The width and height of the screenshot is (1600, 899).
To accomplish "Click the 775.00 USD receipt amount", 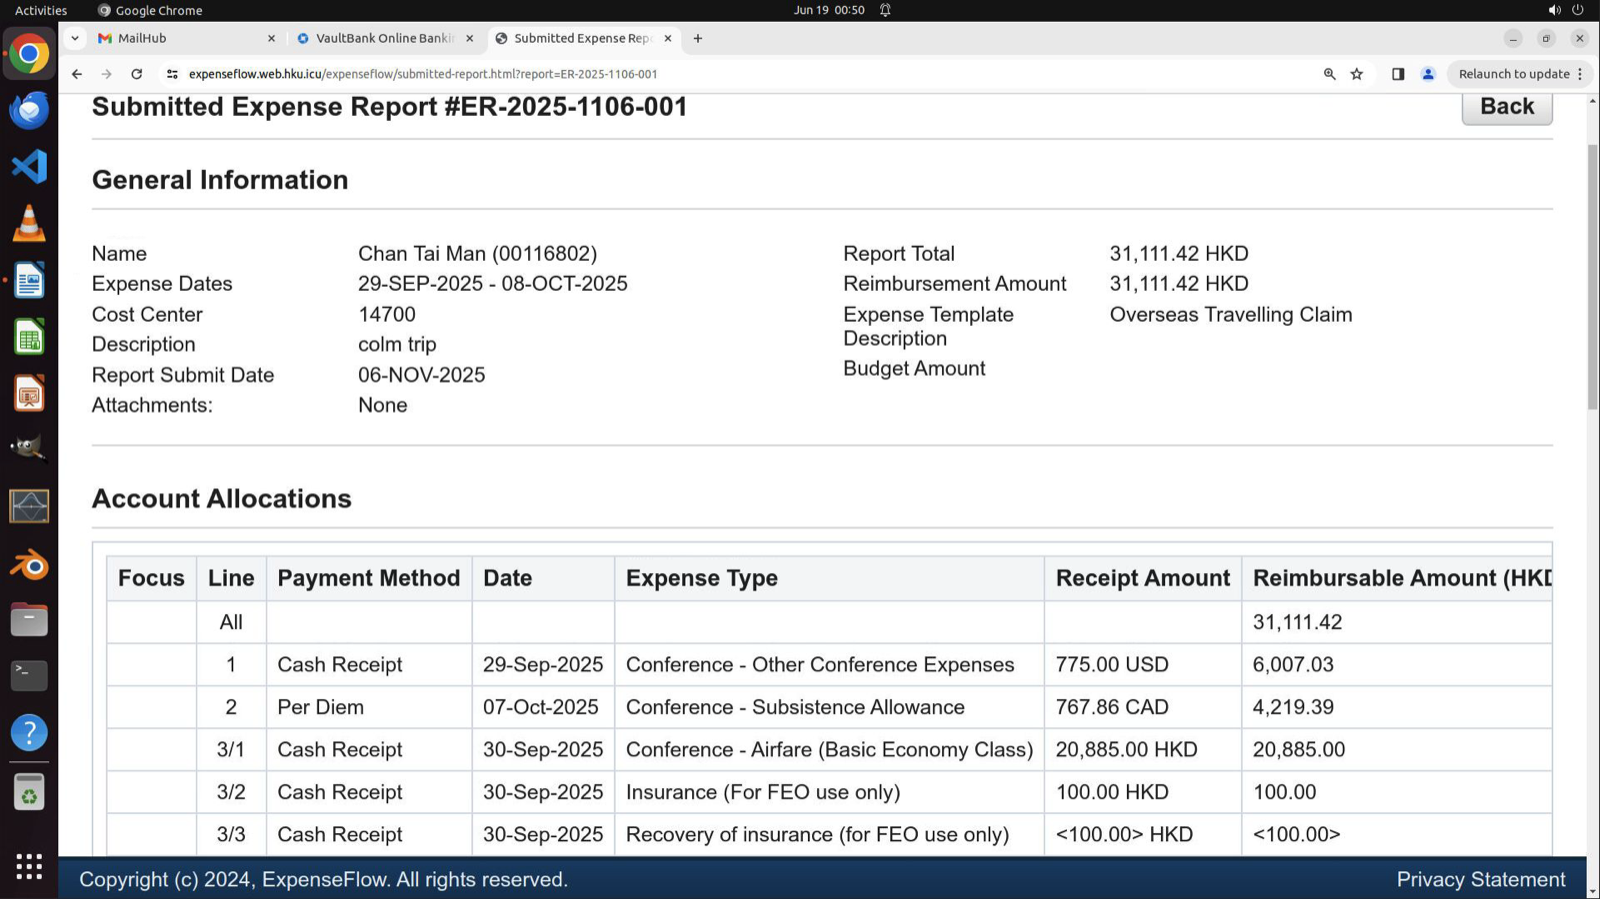I will pos(1112,665).
